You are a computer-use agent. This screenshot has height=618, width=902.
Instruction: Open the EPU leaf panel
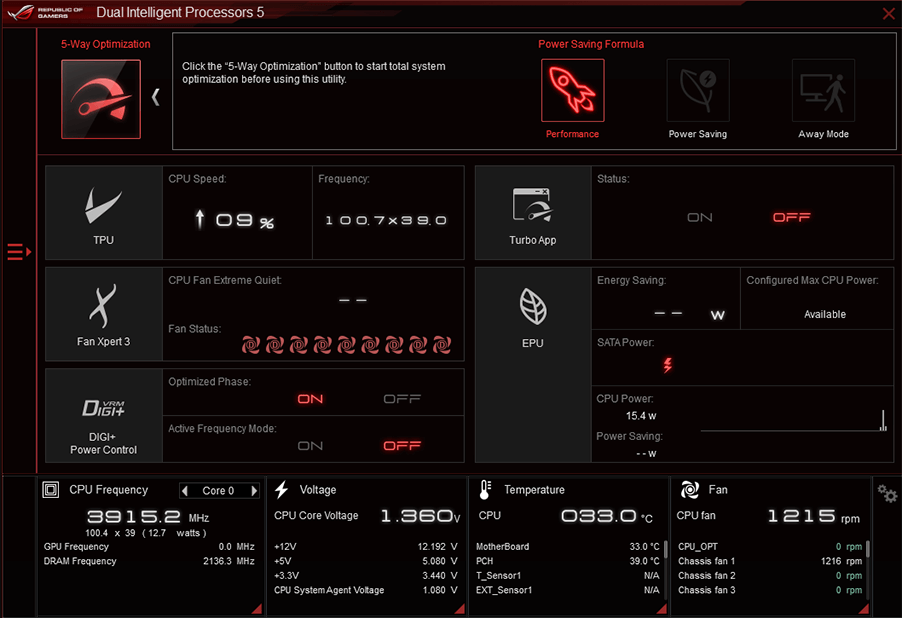click(532, 314)
